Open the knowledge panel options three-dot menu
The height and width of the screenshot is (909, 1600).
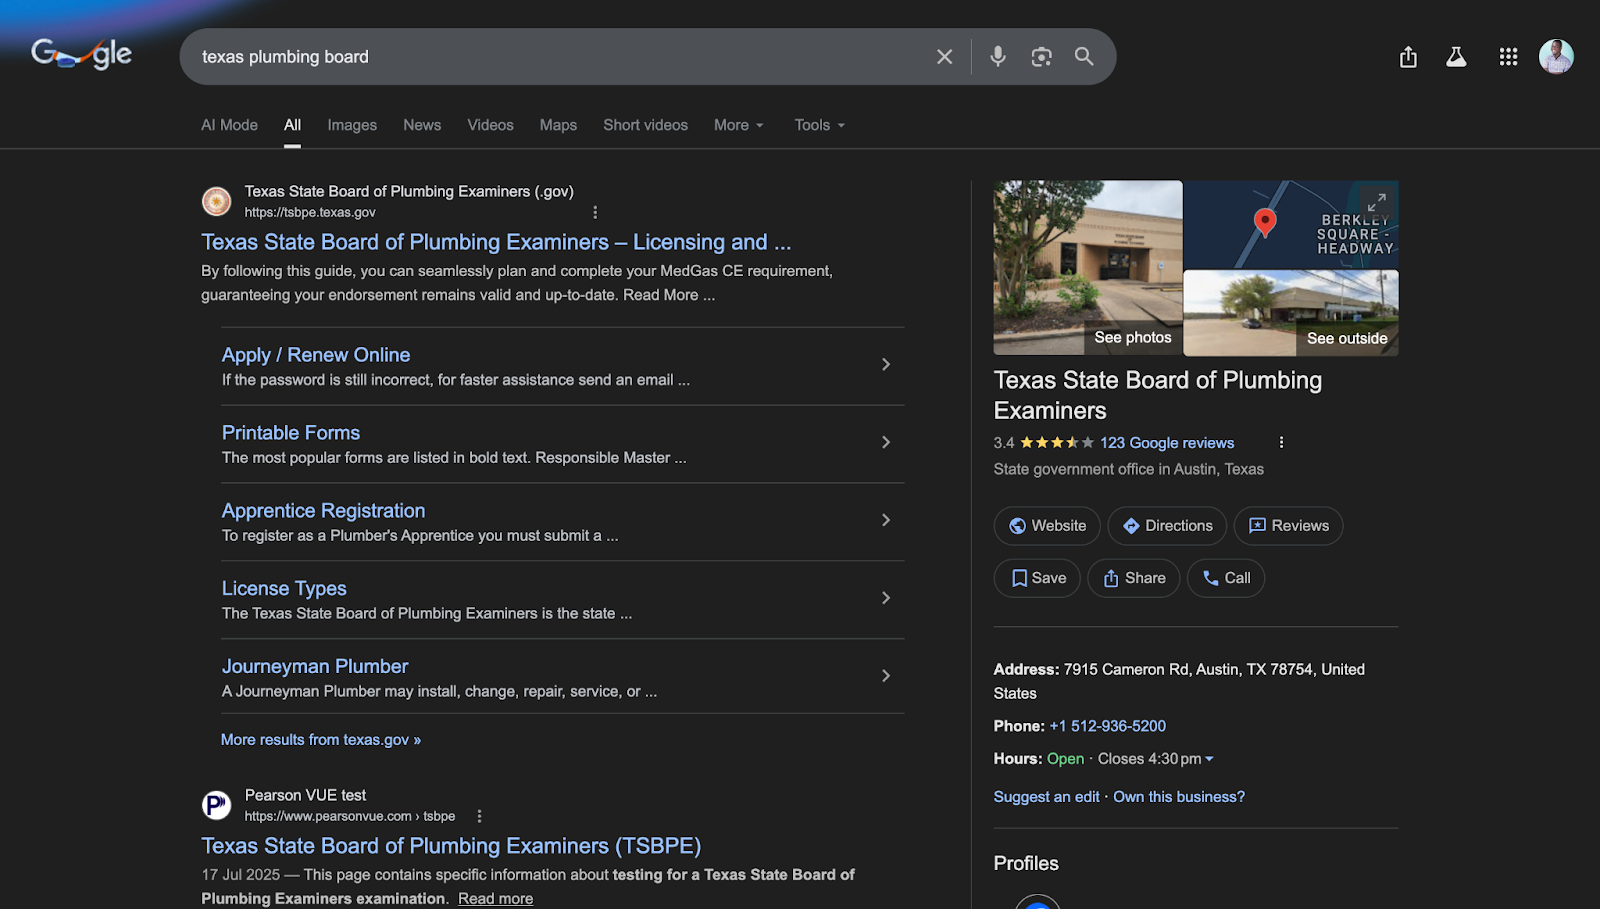[x=1281, y=441]
